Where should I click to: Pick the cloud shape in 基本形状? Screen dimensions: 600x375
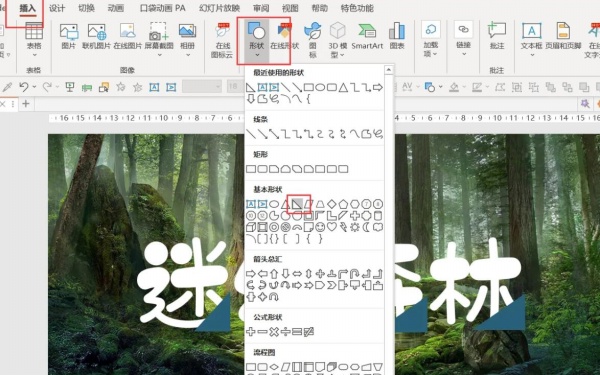pyautogui.click(x=378, y=227)
